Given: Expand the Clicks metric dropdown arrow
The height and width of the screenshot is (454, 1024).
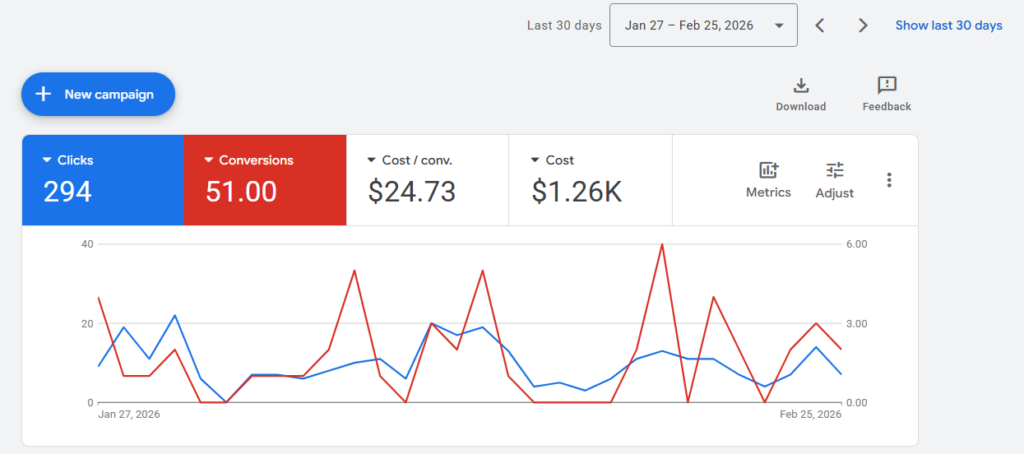Looking at the screenshot, I should coord(47,160).
